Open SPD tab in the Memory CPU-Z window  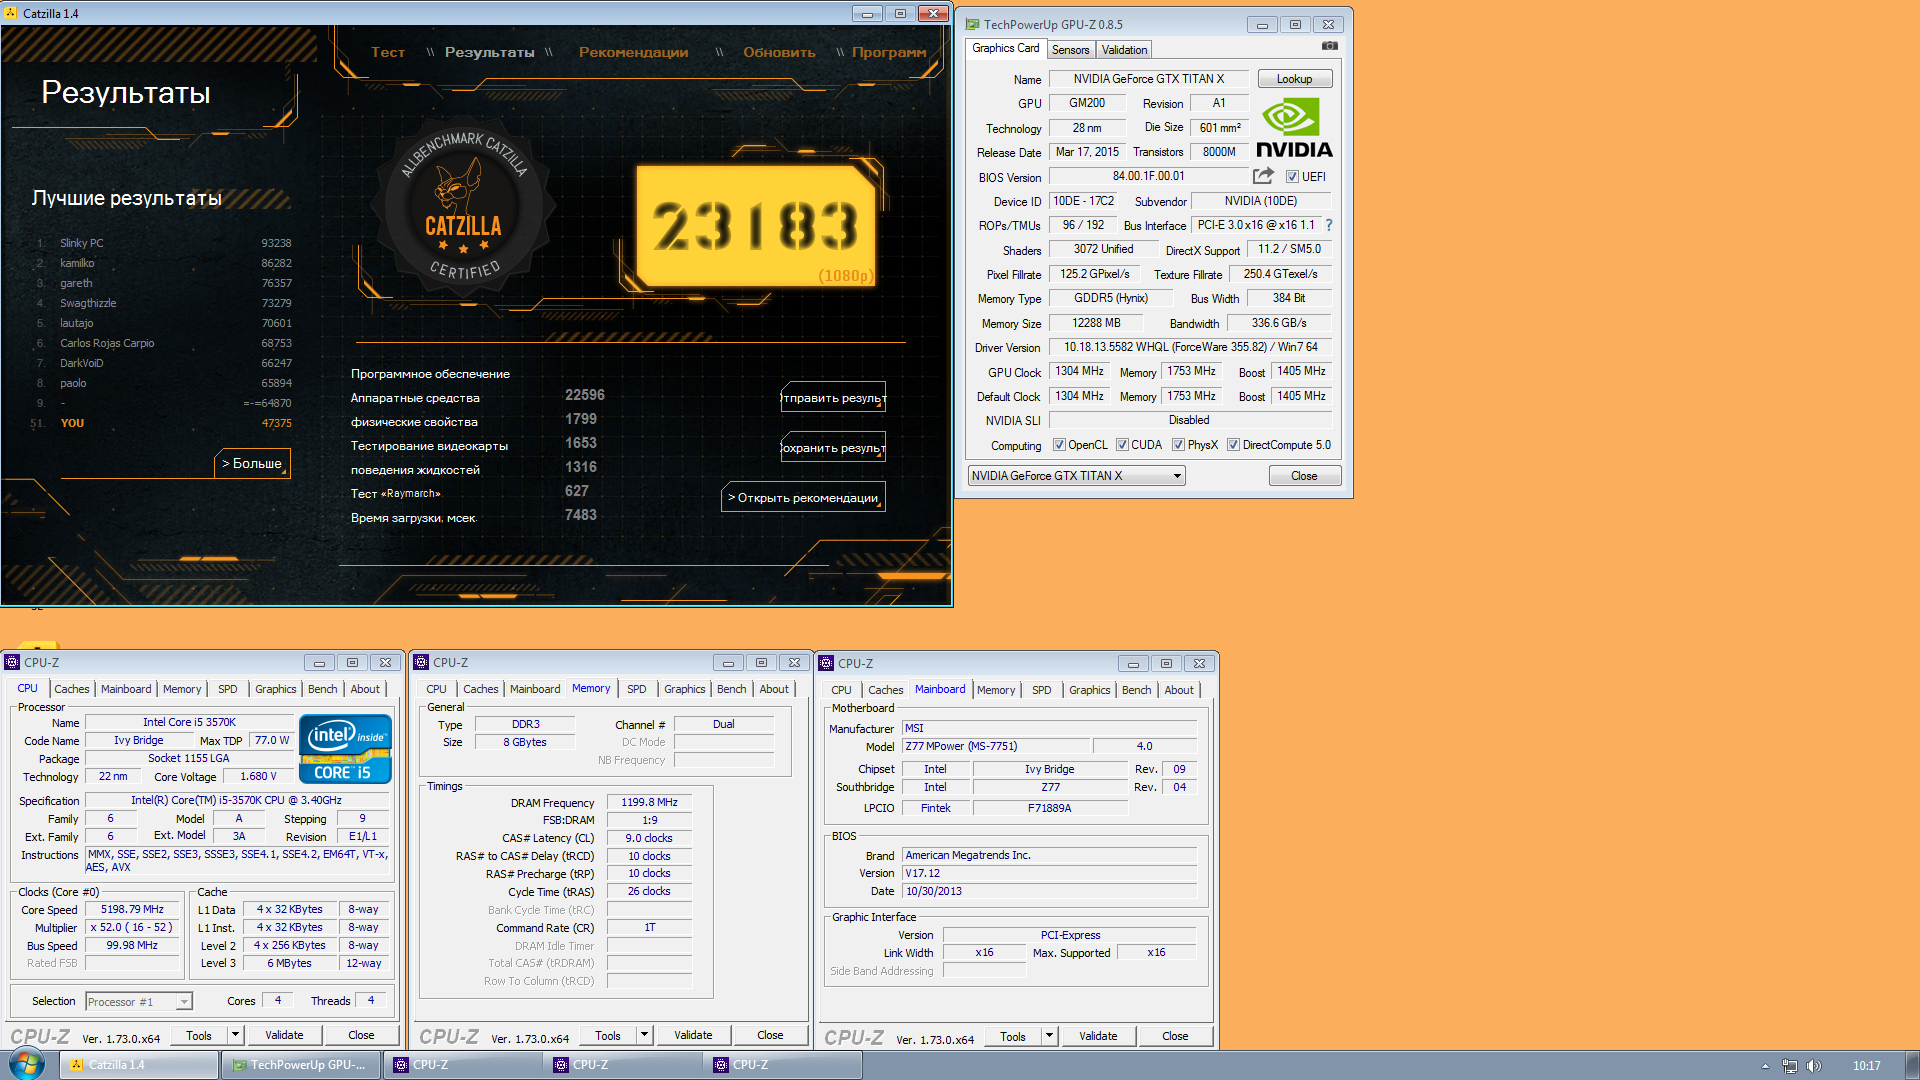[636, 689]
